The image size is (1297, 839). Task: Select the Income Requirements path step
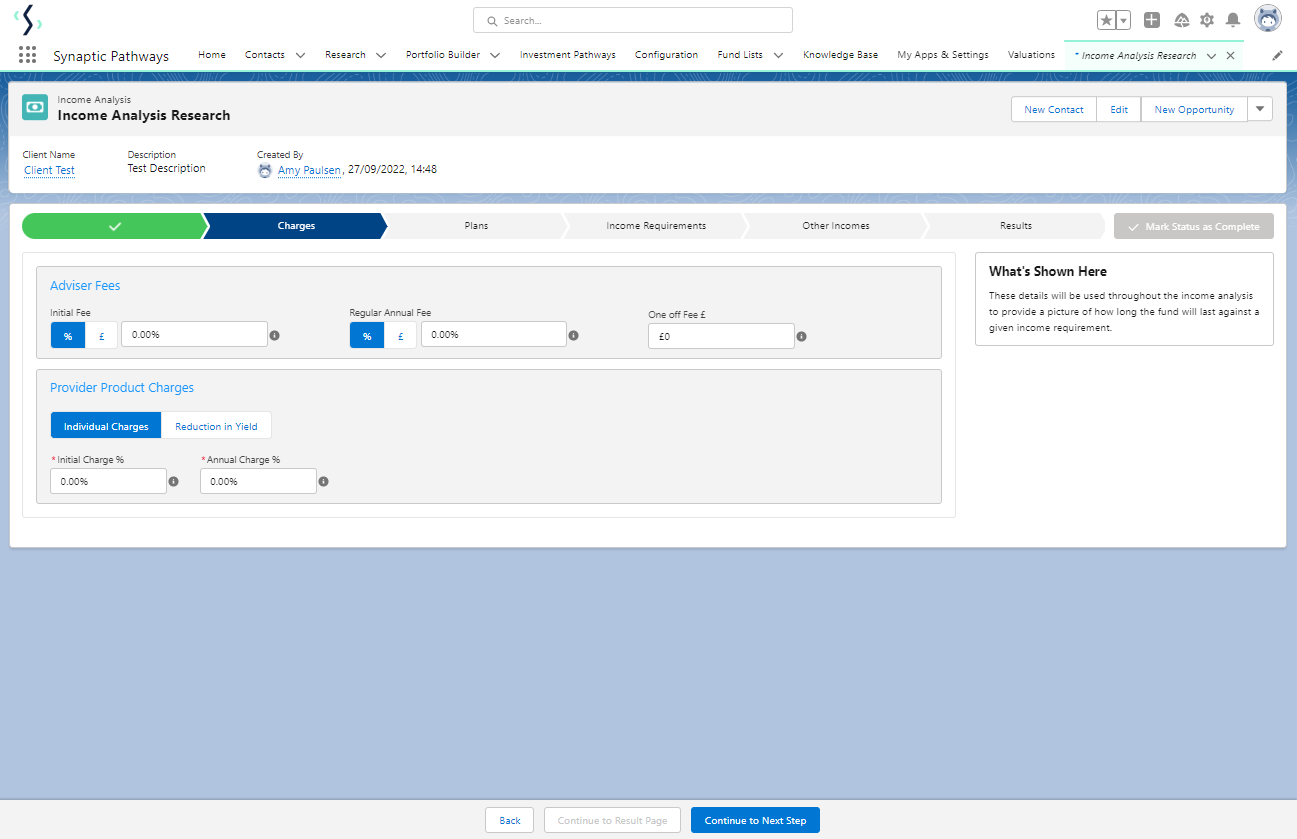click(x=656, y=226)
